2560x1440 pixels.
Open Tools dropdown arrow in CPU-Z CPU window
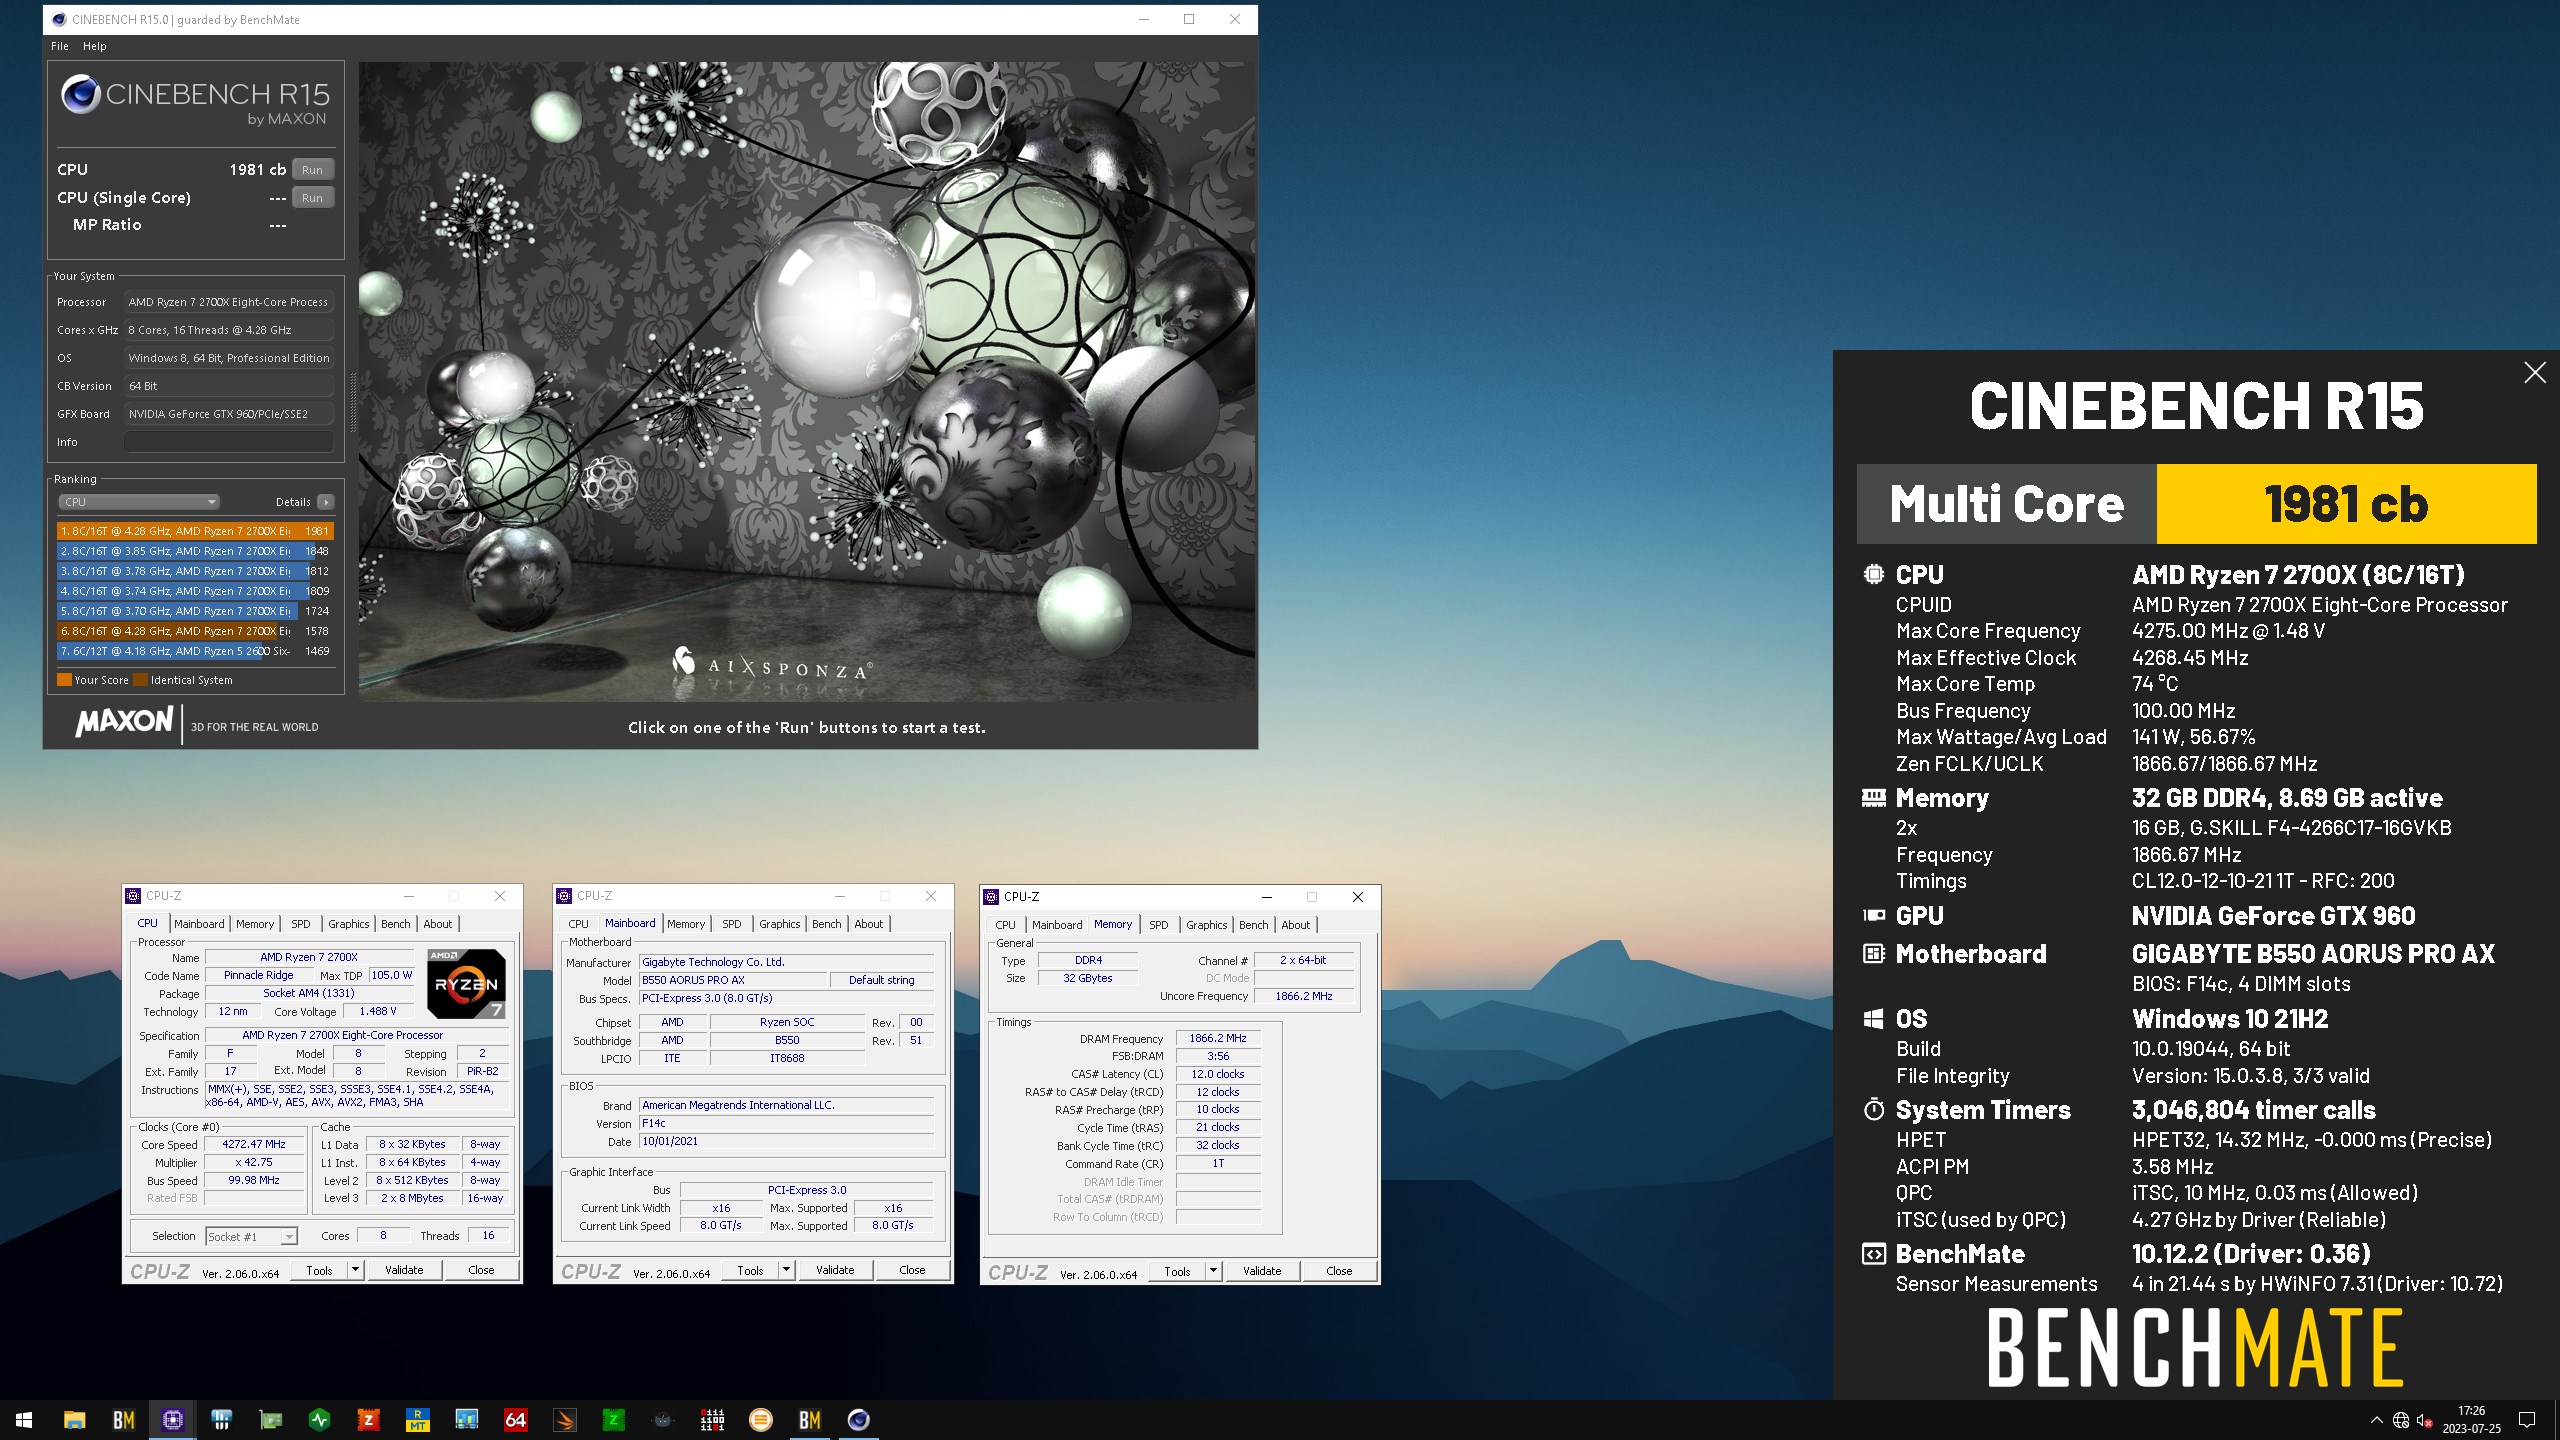354,1270
